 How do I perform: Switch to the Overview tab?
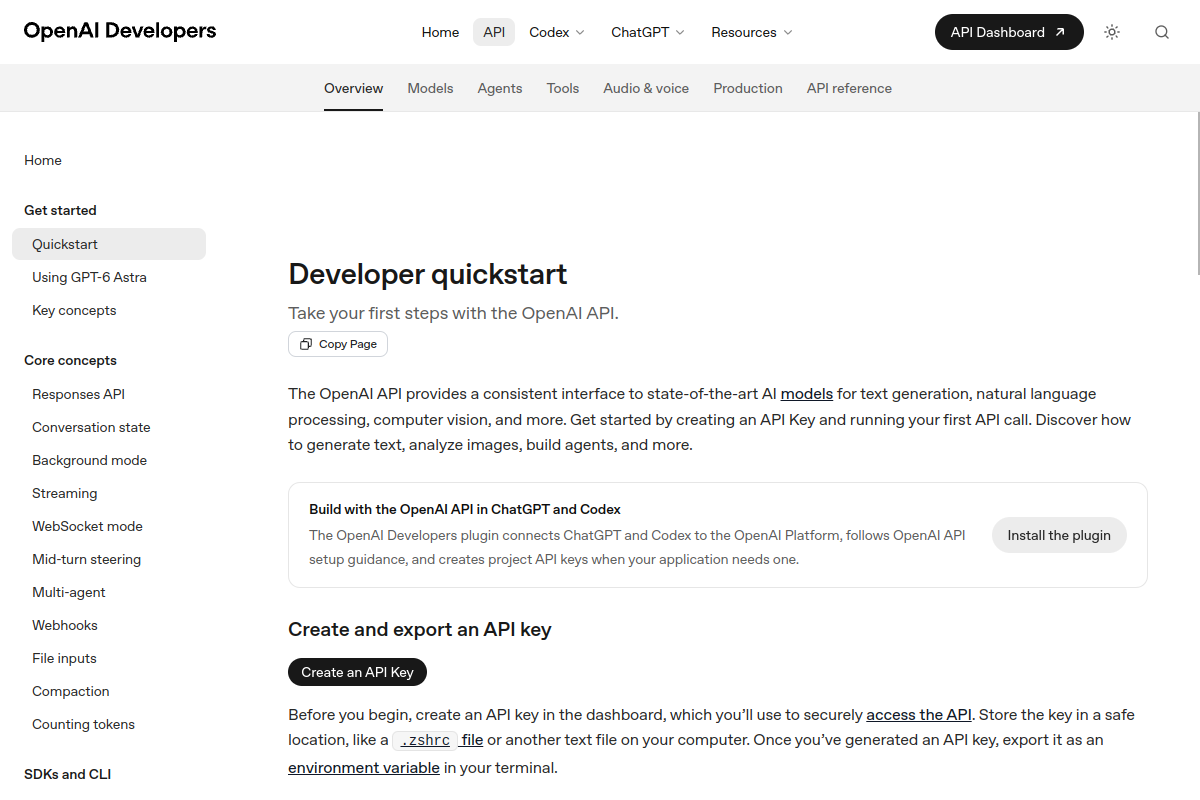tap(353, 88)
